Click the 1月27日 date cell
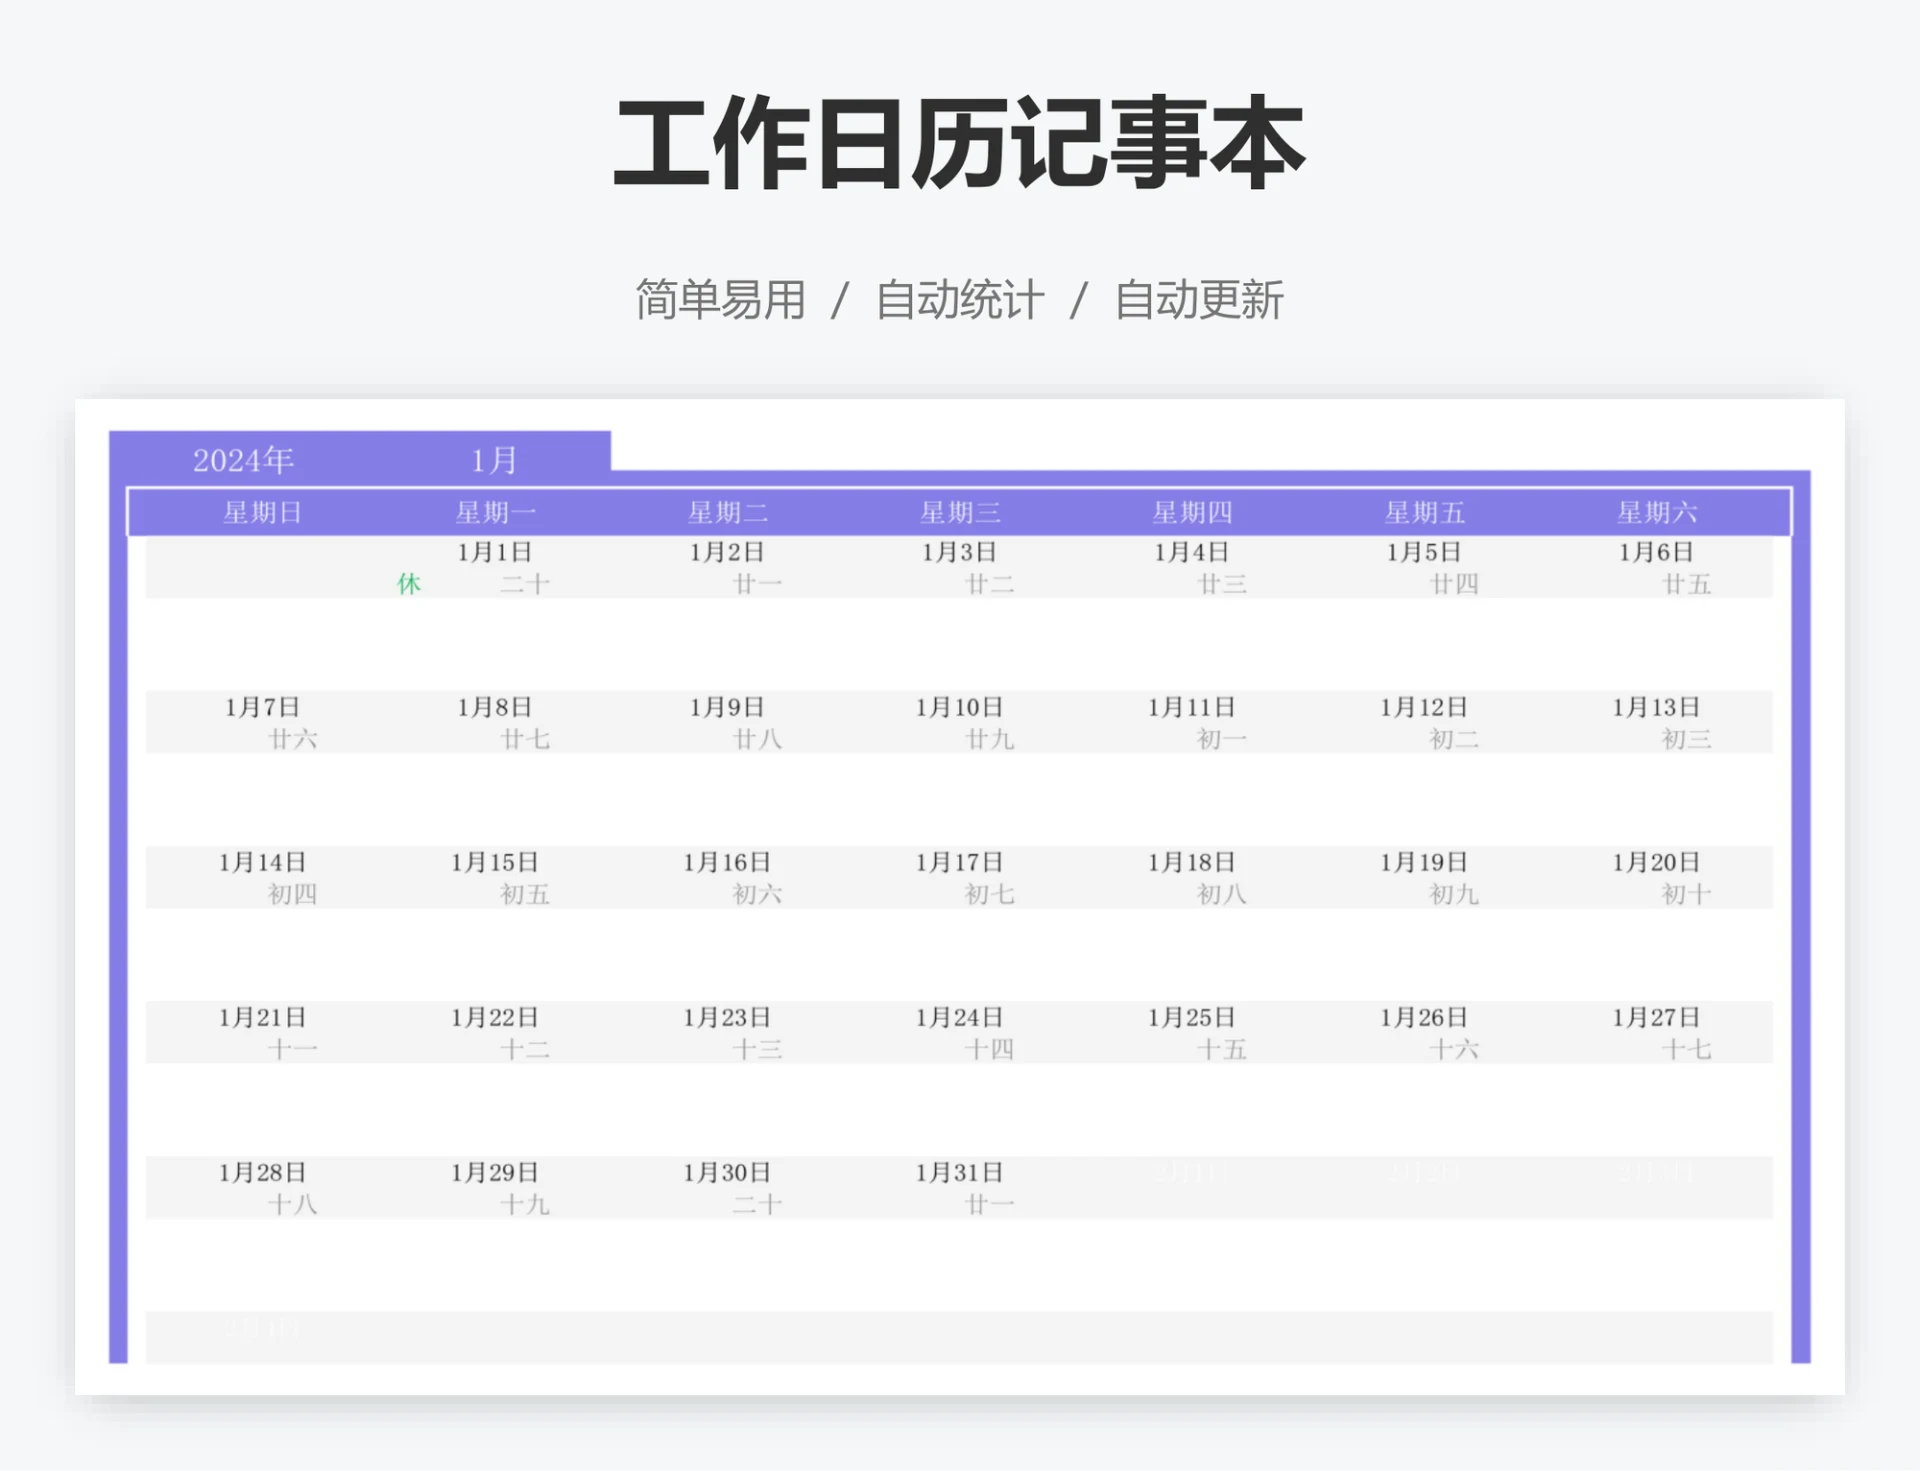The image size is (1920, 1471). pyautogui.click(x=1656, y=1017)
